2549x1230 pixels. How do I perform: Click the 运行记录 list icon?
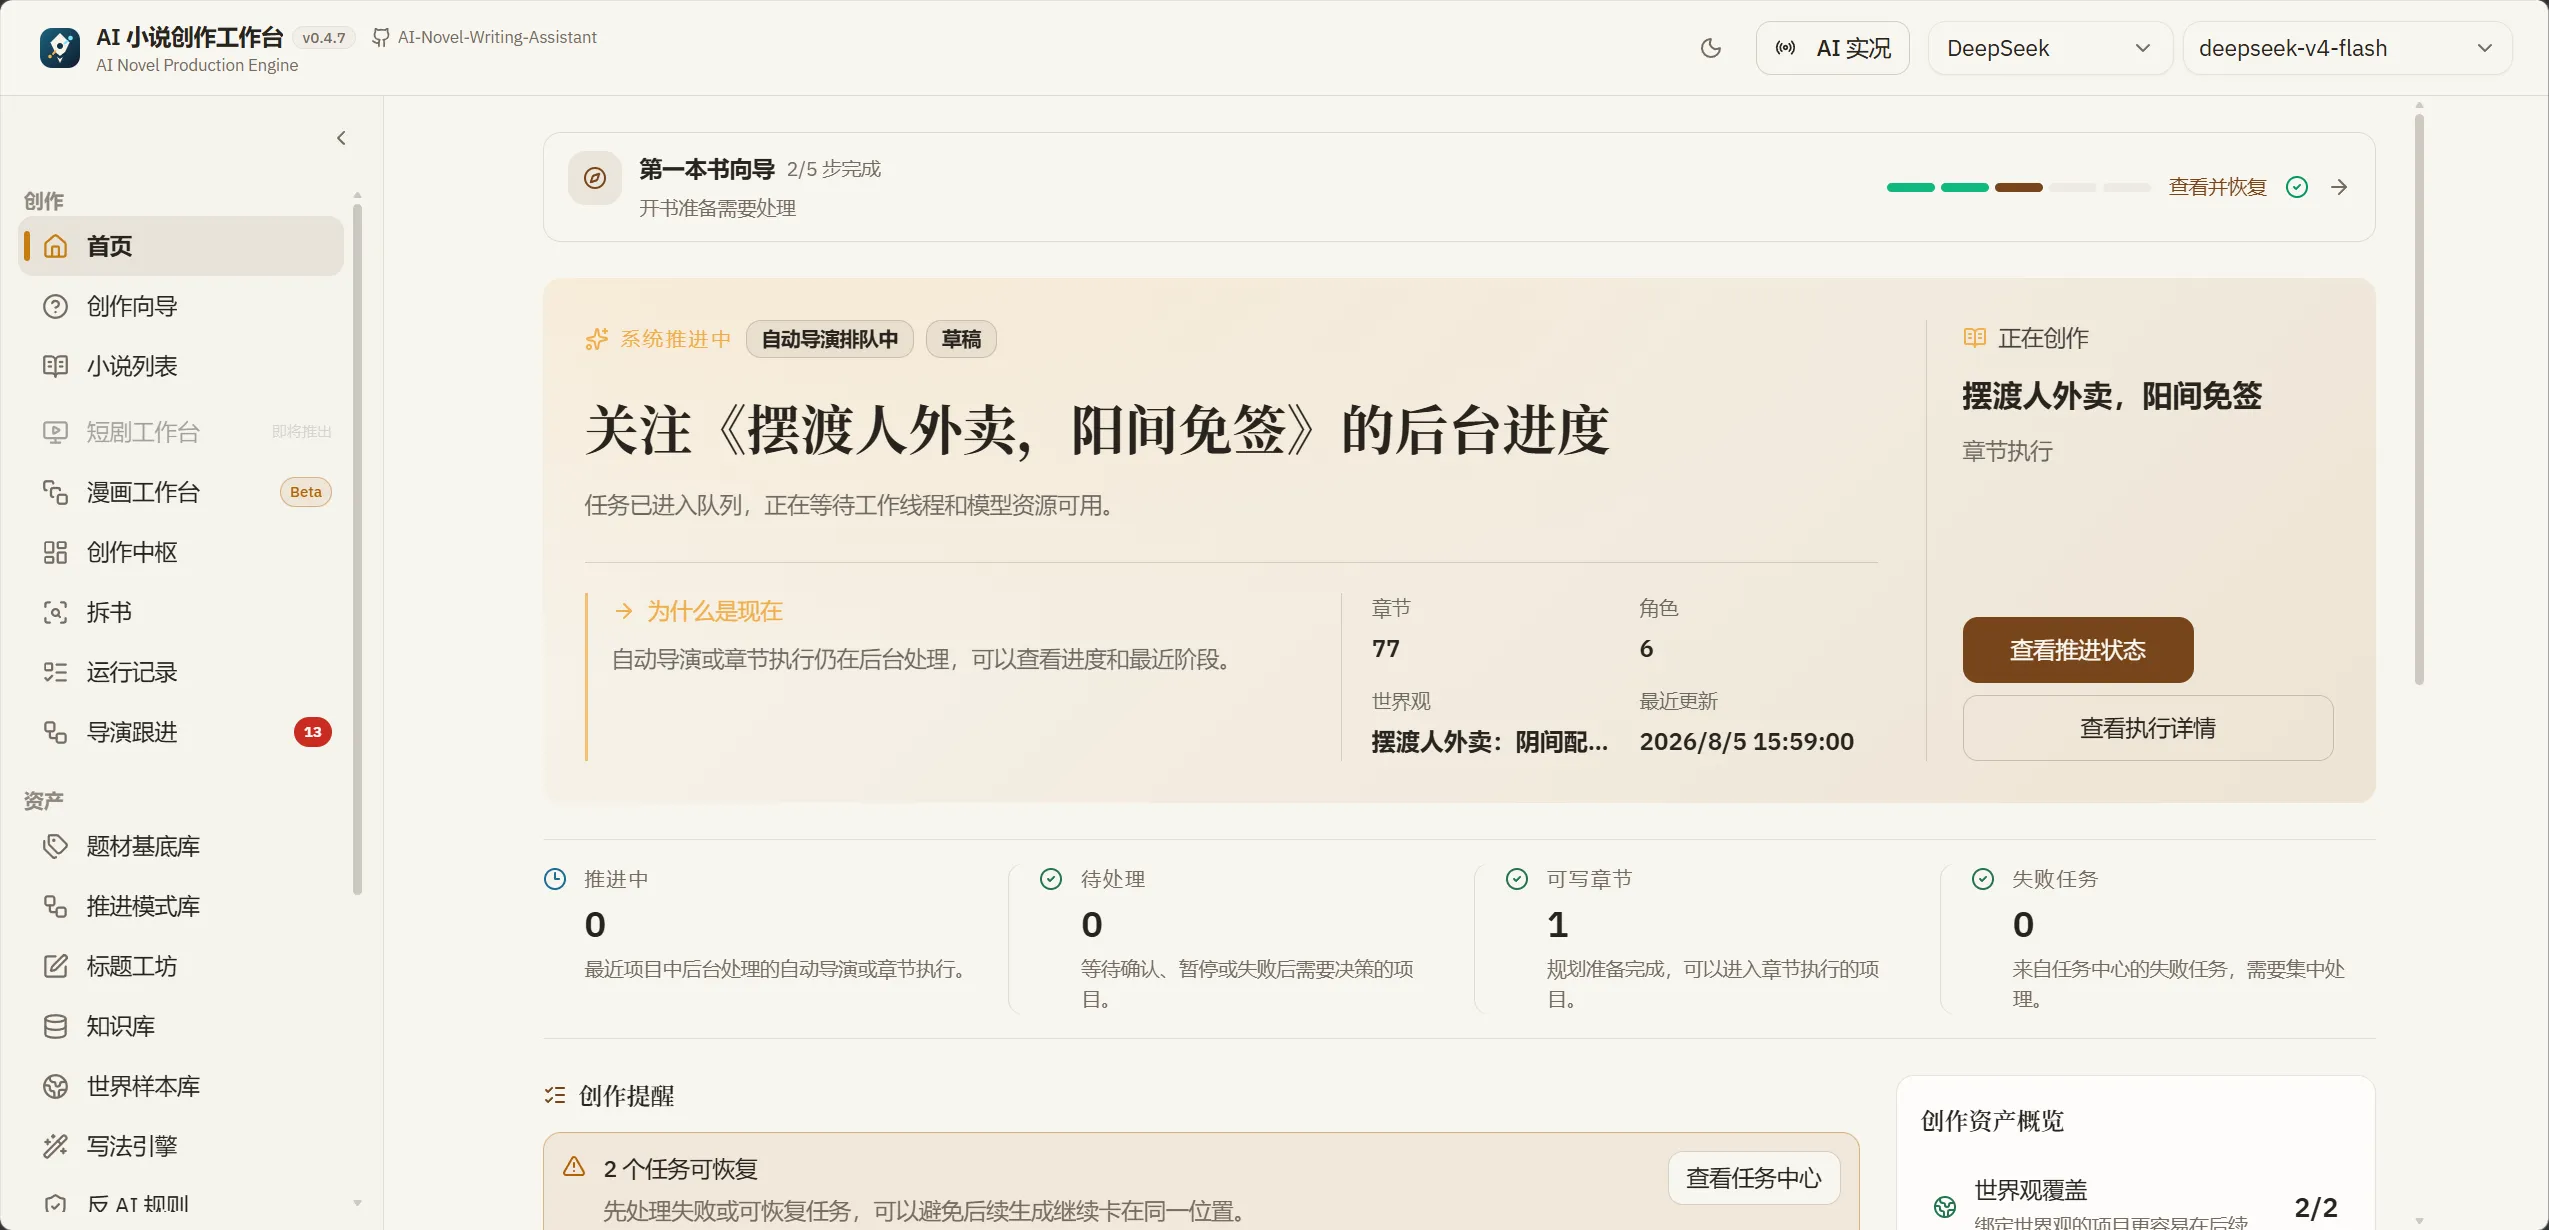click(55, 672)
